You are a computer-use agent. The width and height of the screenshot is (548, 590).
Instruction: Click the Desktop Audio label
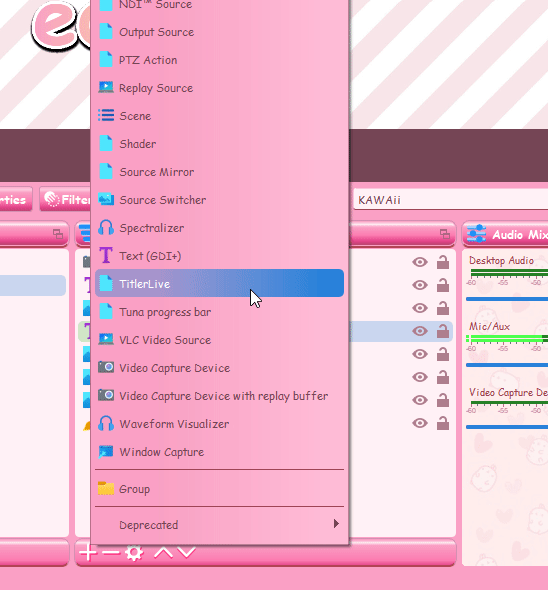[501, 260]
